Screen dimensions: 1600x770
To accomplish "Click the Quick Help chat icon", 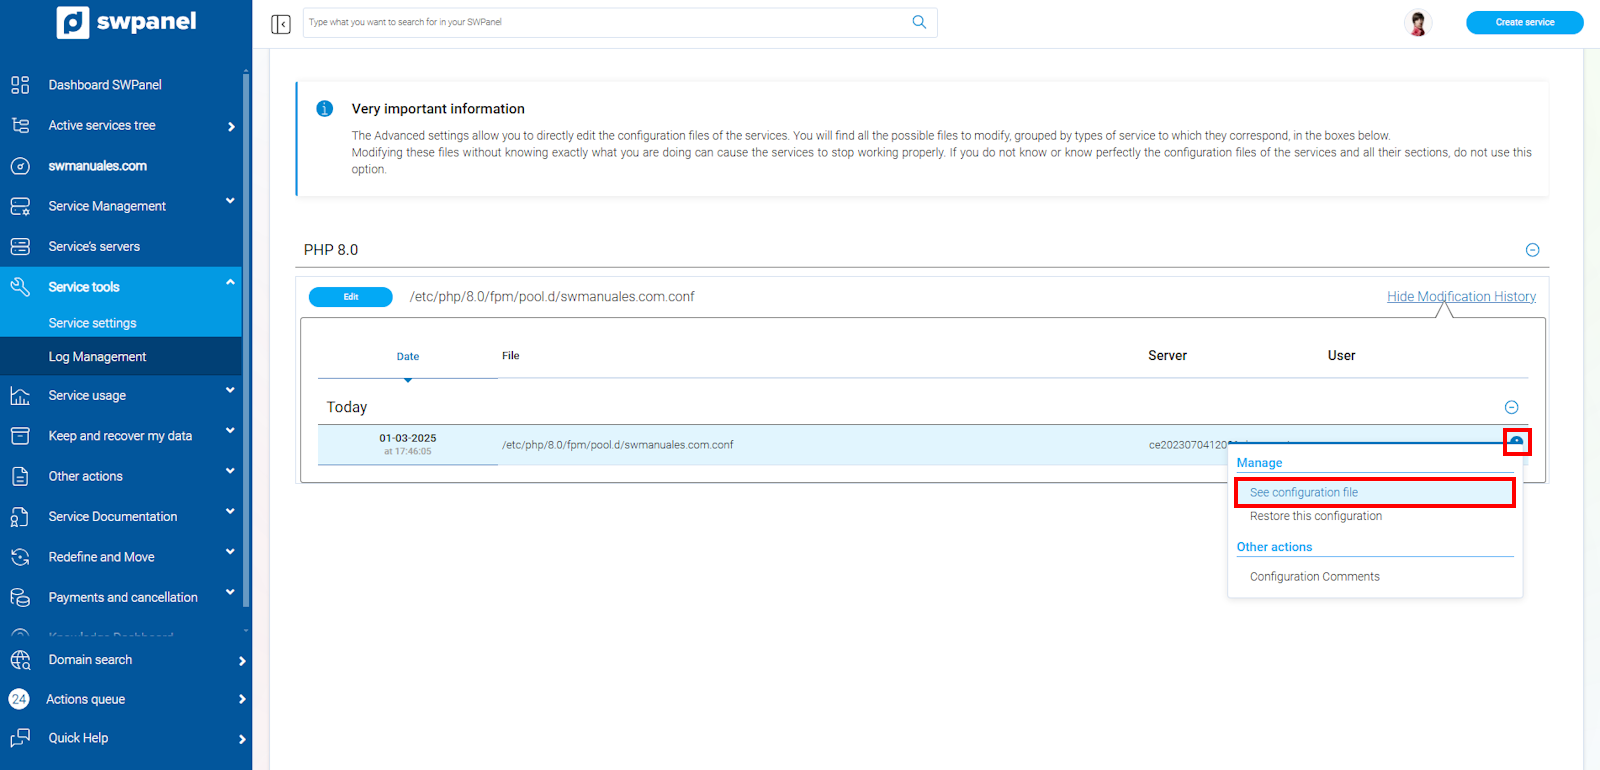I will point(20,738).
